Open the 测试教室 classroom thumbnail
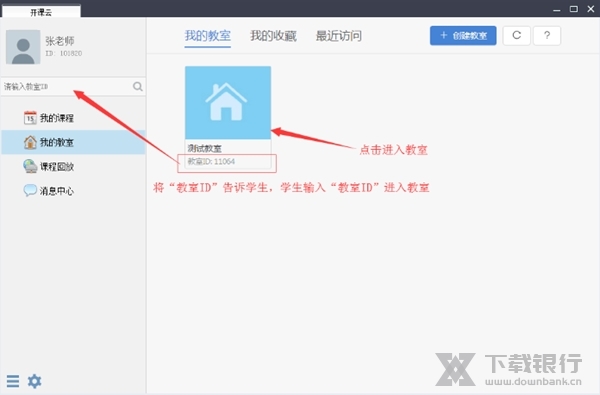600x395 pixels. point(228,103)
